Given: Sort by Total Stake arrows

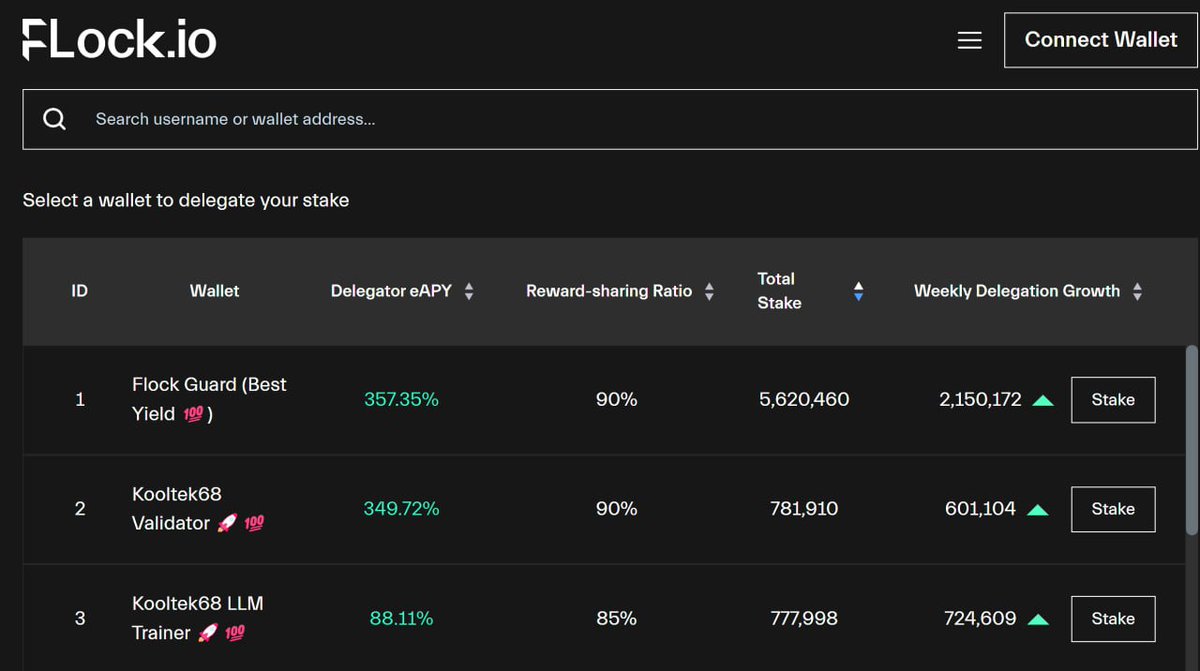Looking at the screenshot, I should point(858,292).
